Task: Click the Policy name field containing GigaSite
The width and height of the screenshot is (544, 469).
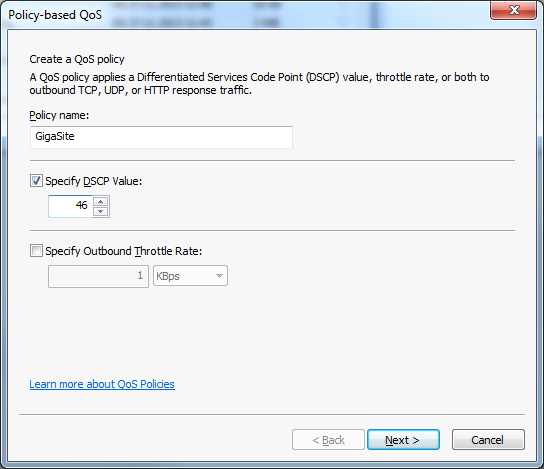Action: coord(161,137)
